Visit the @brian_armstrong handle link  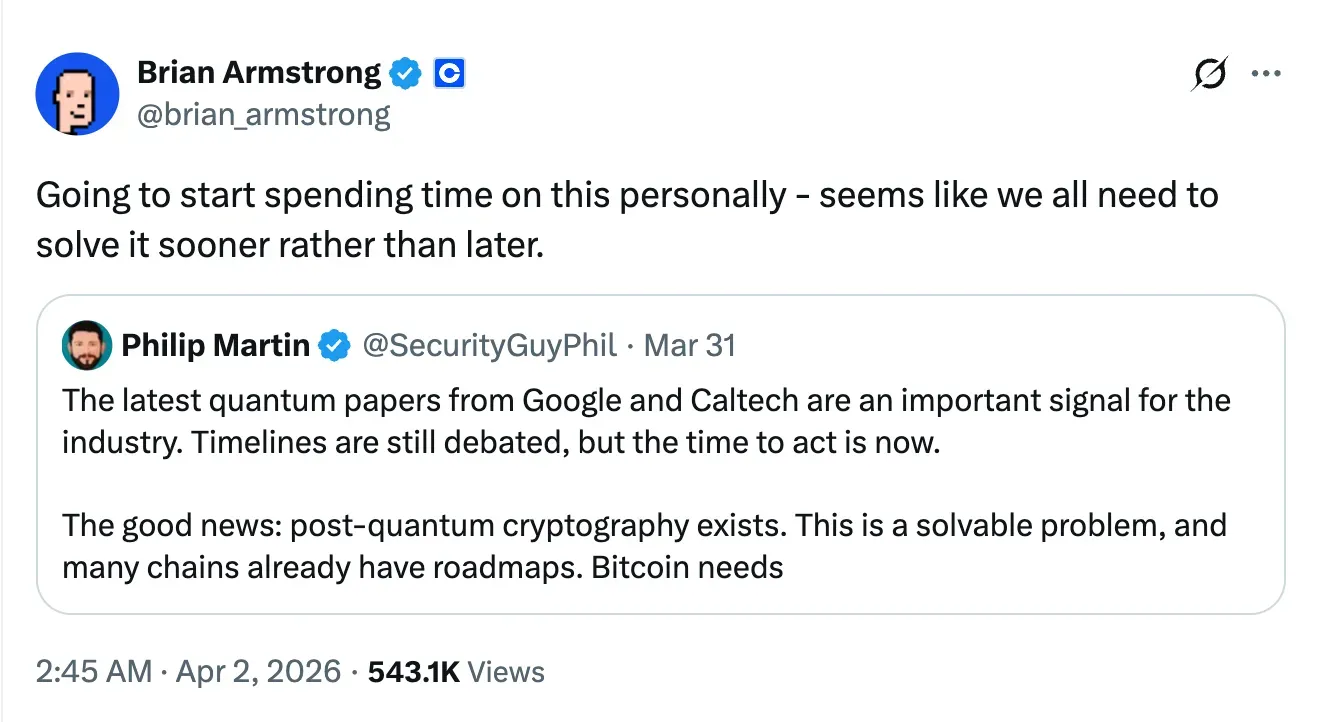[x=263, y=114]
